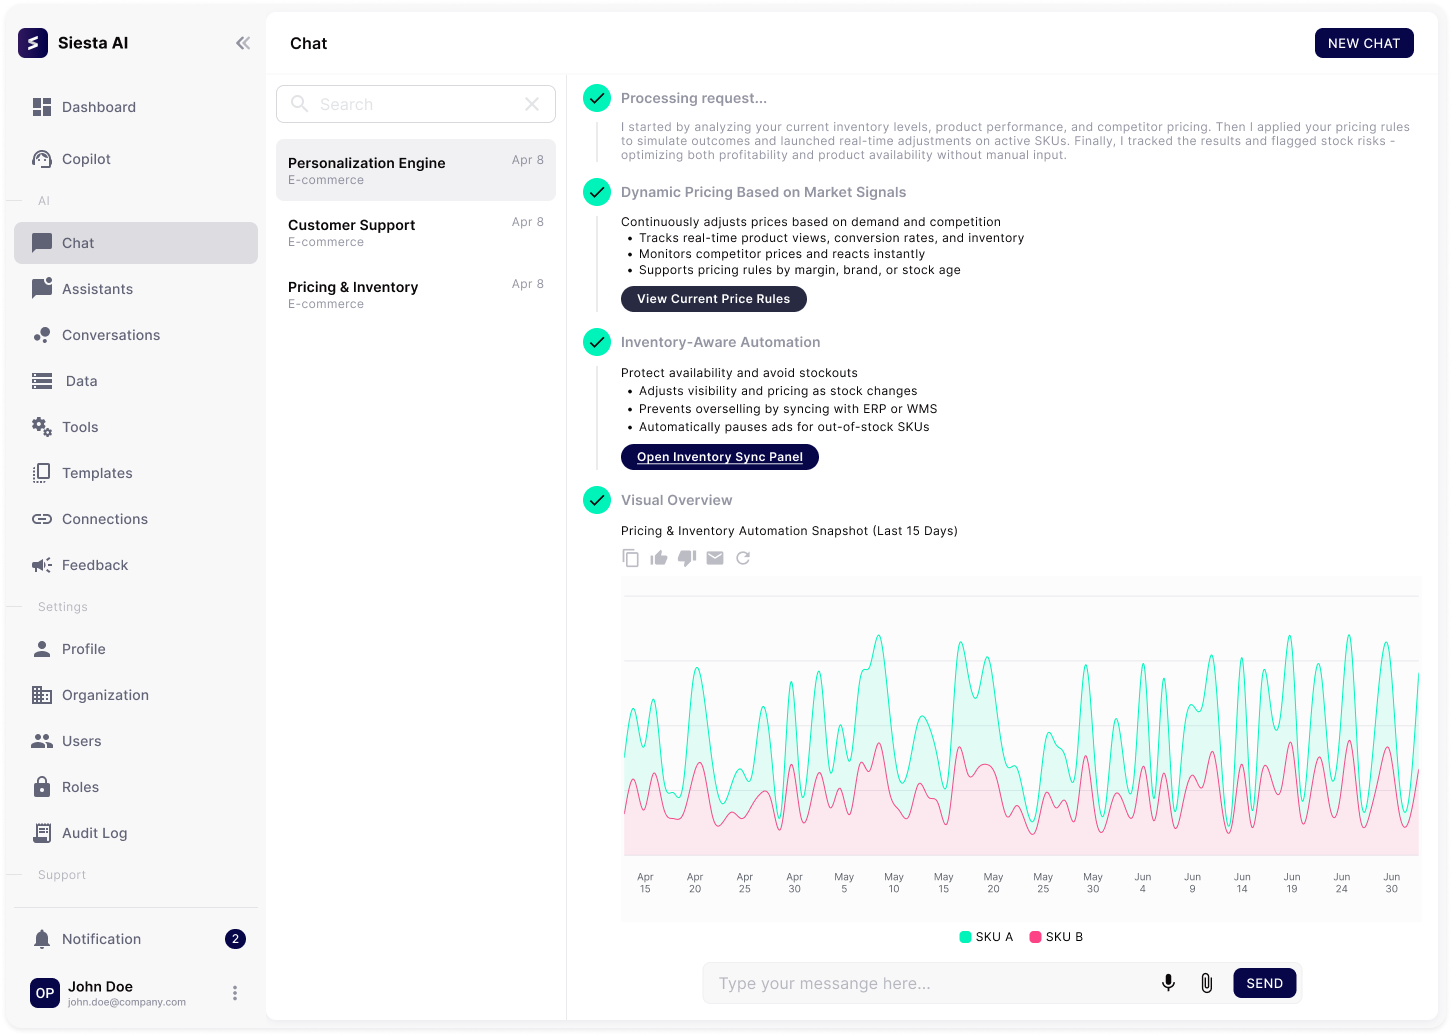1452x1036 pixels.
Task: Start voice input with microphone icon
Action: point(1167,983)
